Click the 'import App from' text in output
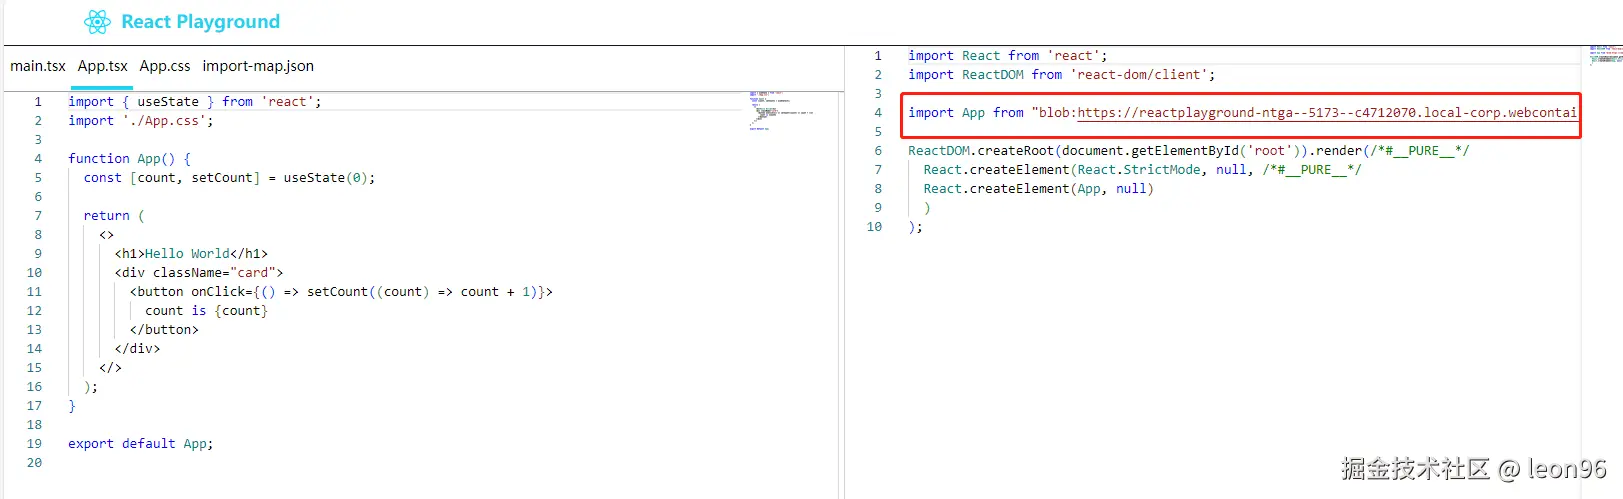 966,113
